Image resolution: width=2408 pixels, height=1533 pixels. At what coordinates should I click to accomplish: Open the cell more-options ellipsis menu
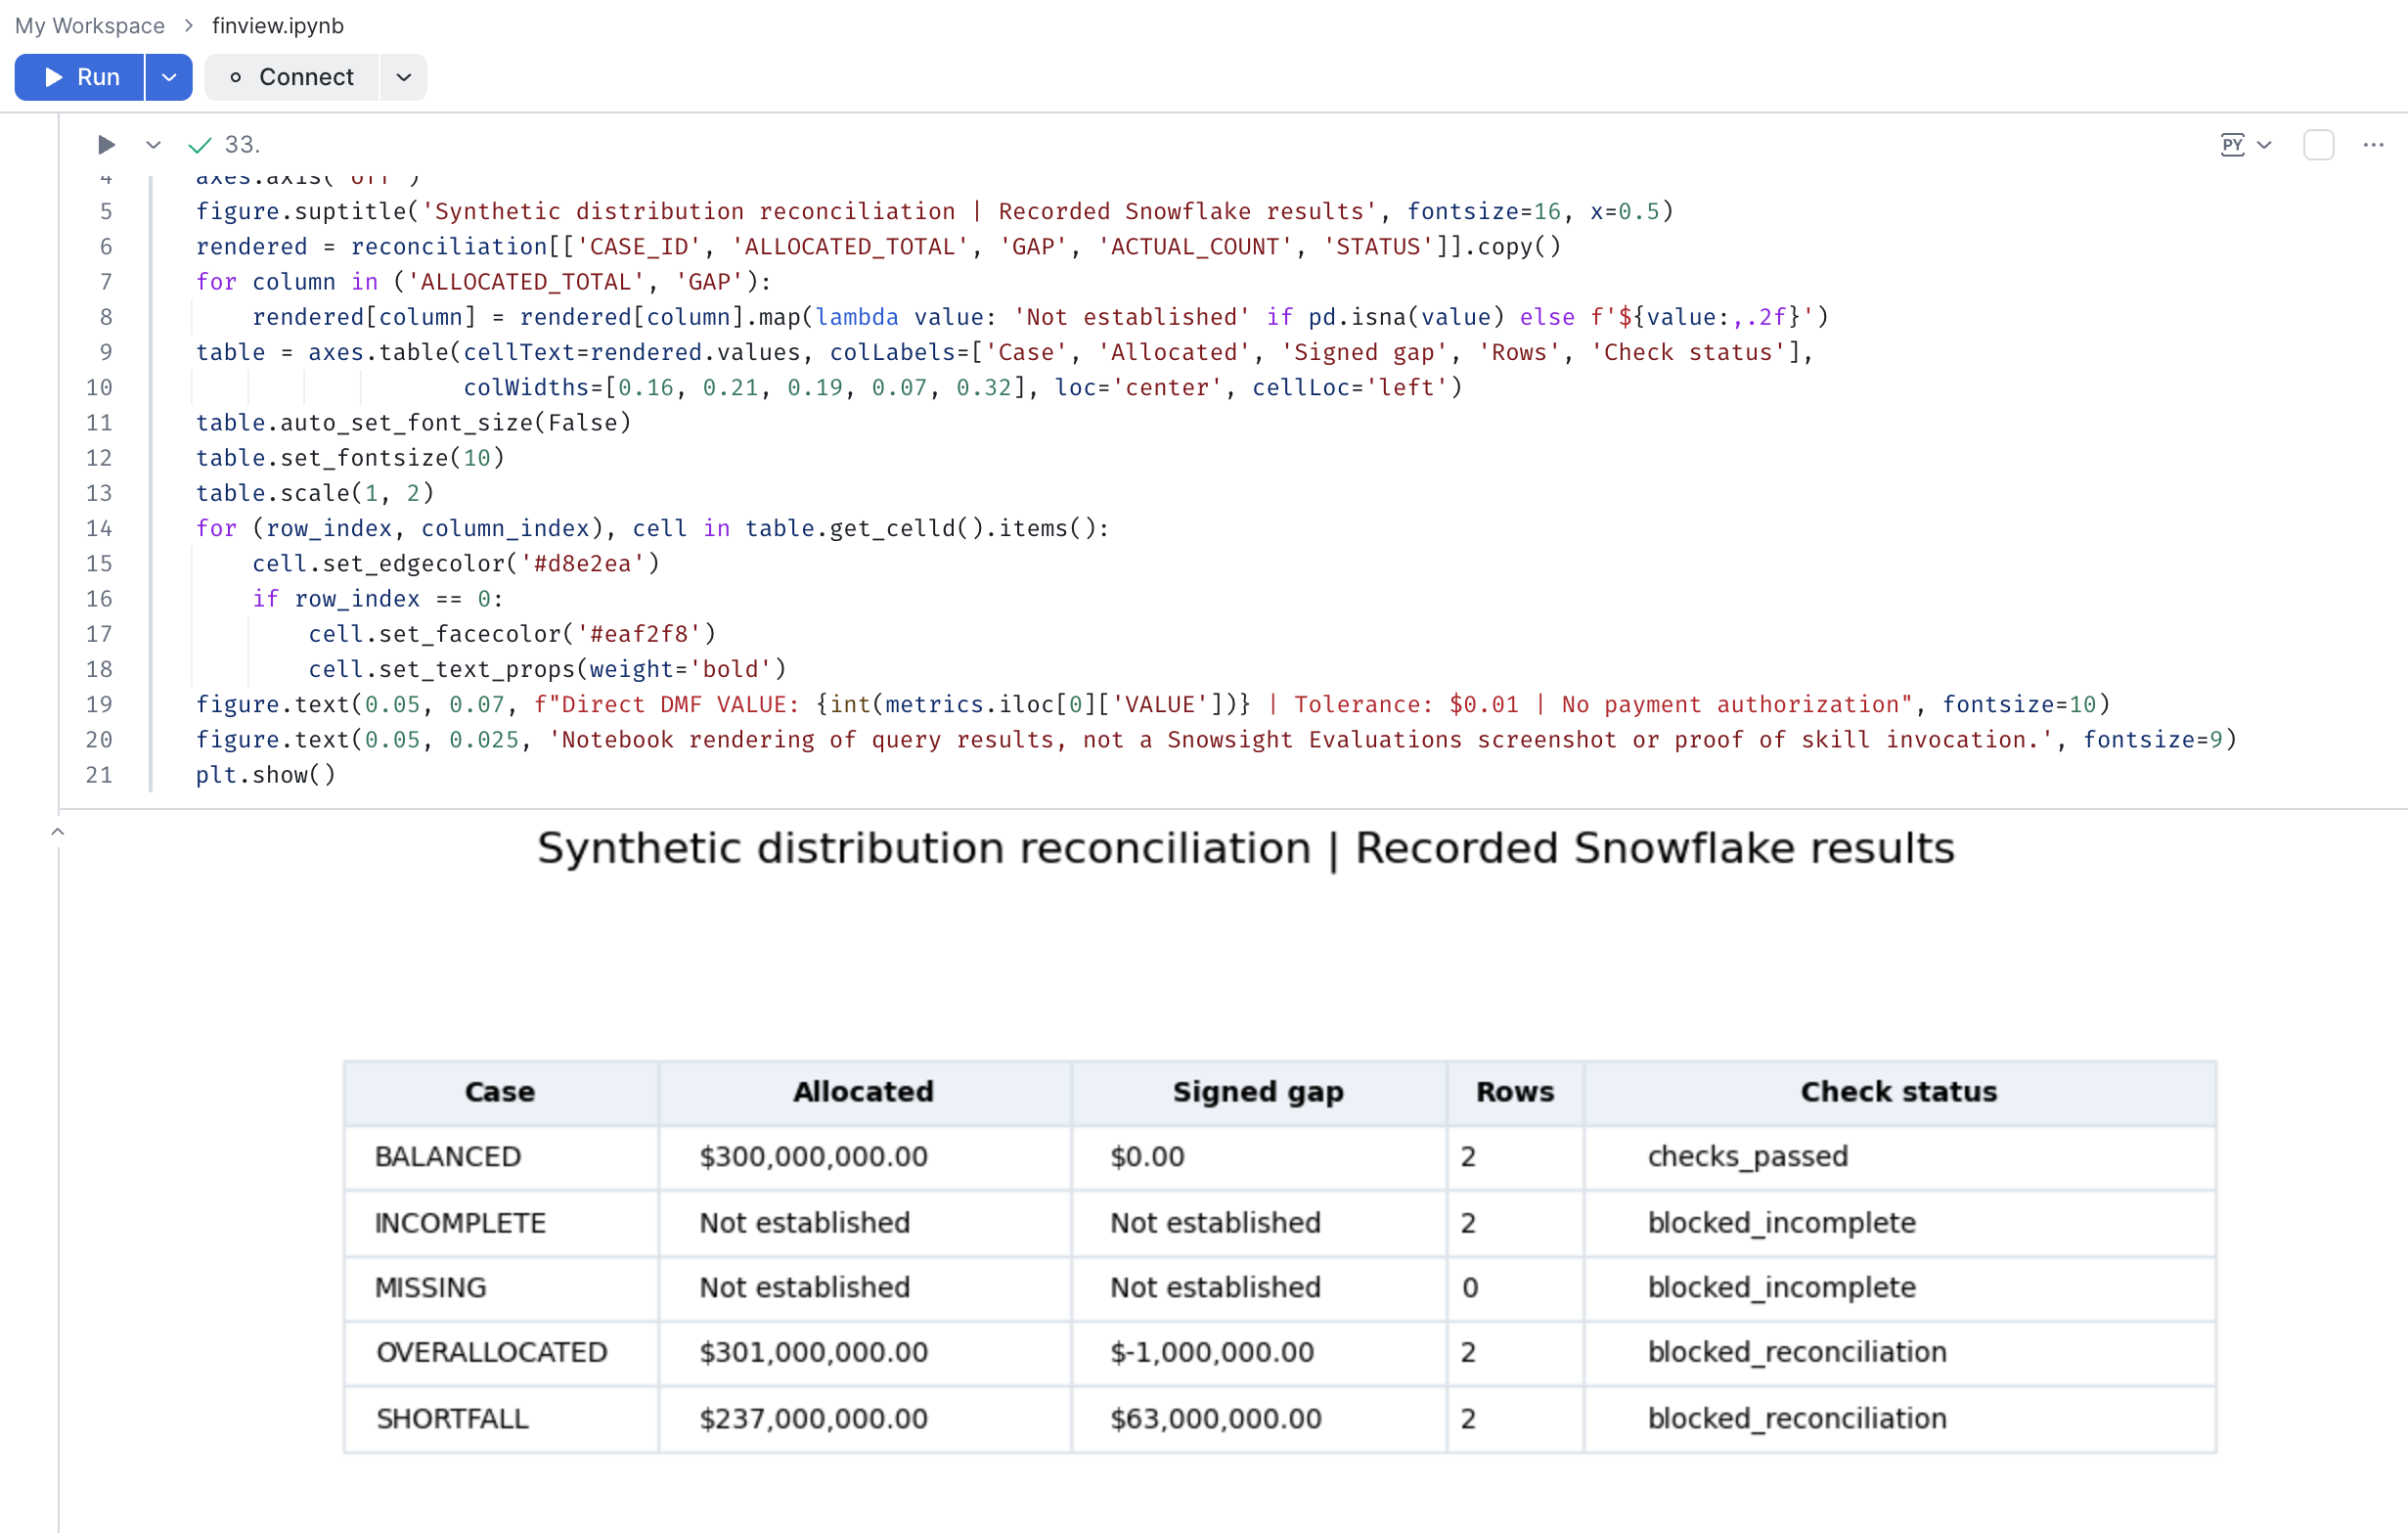(2373, 145)
